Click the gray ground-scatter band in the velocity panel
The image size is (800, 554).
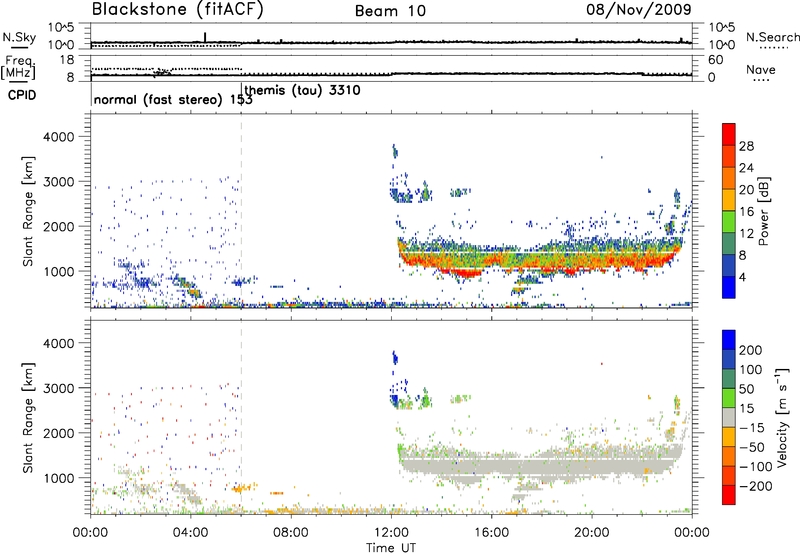pyautogui.click(x=541, y=465)
